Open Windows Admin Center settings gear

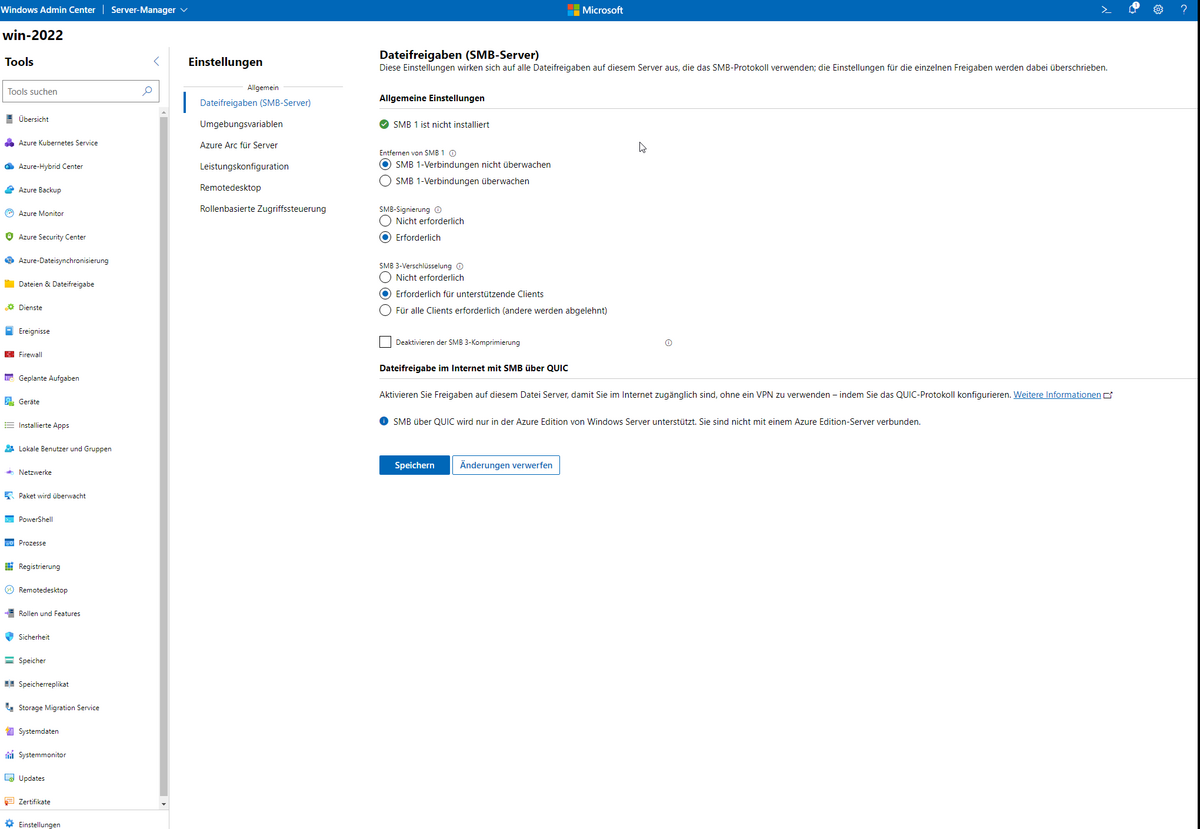pyautogui.click(x=1158, y=9)
